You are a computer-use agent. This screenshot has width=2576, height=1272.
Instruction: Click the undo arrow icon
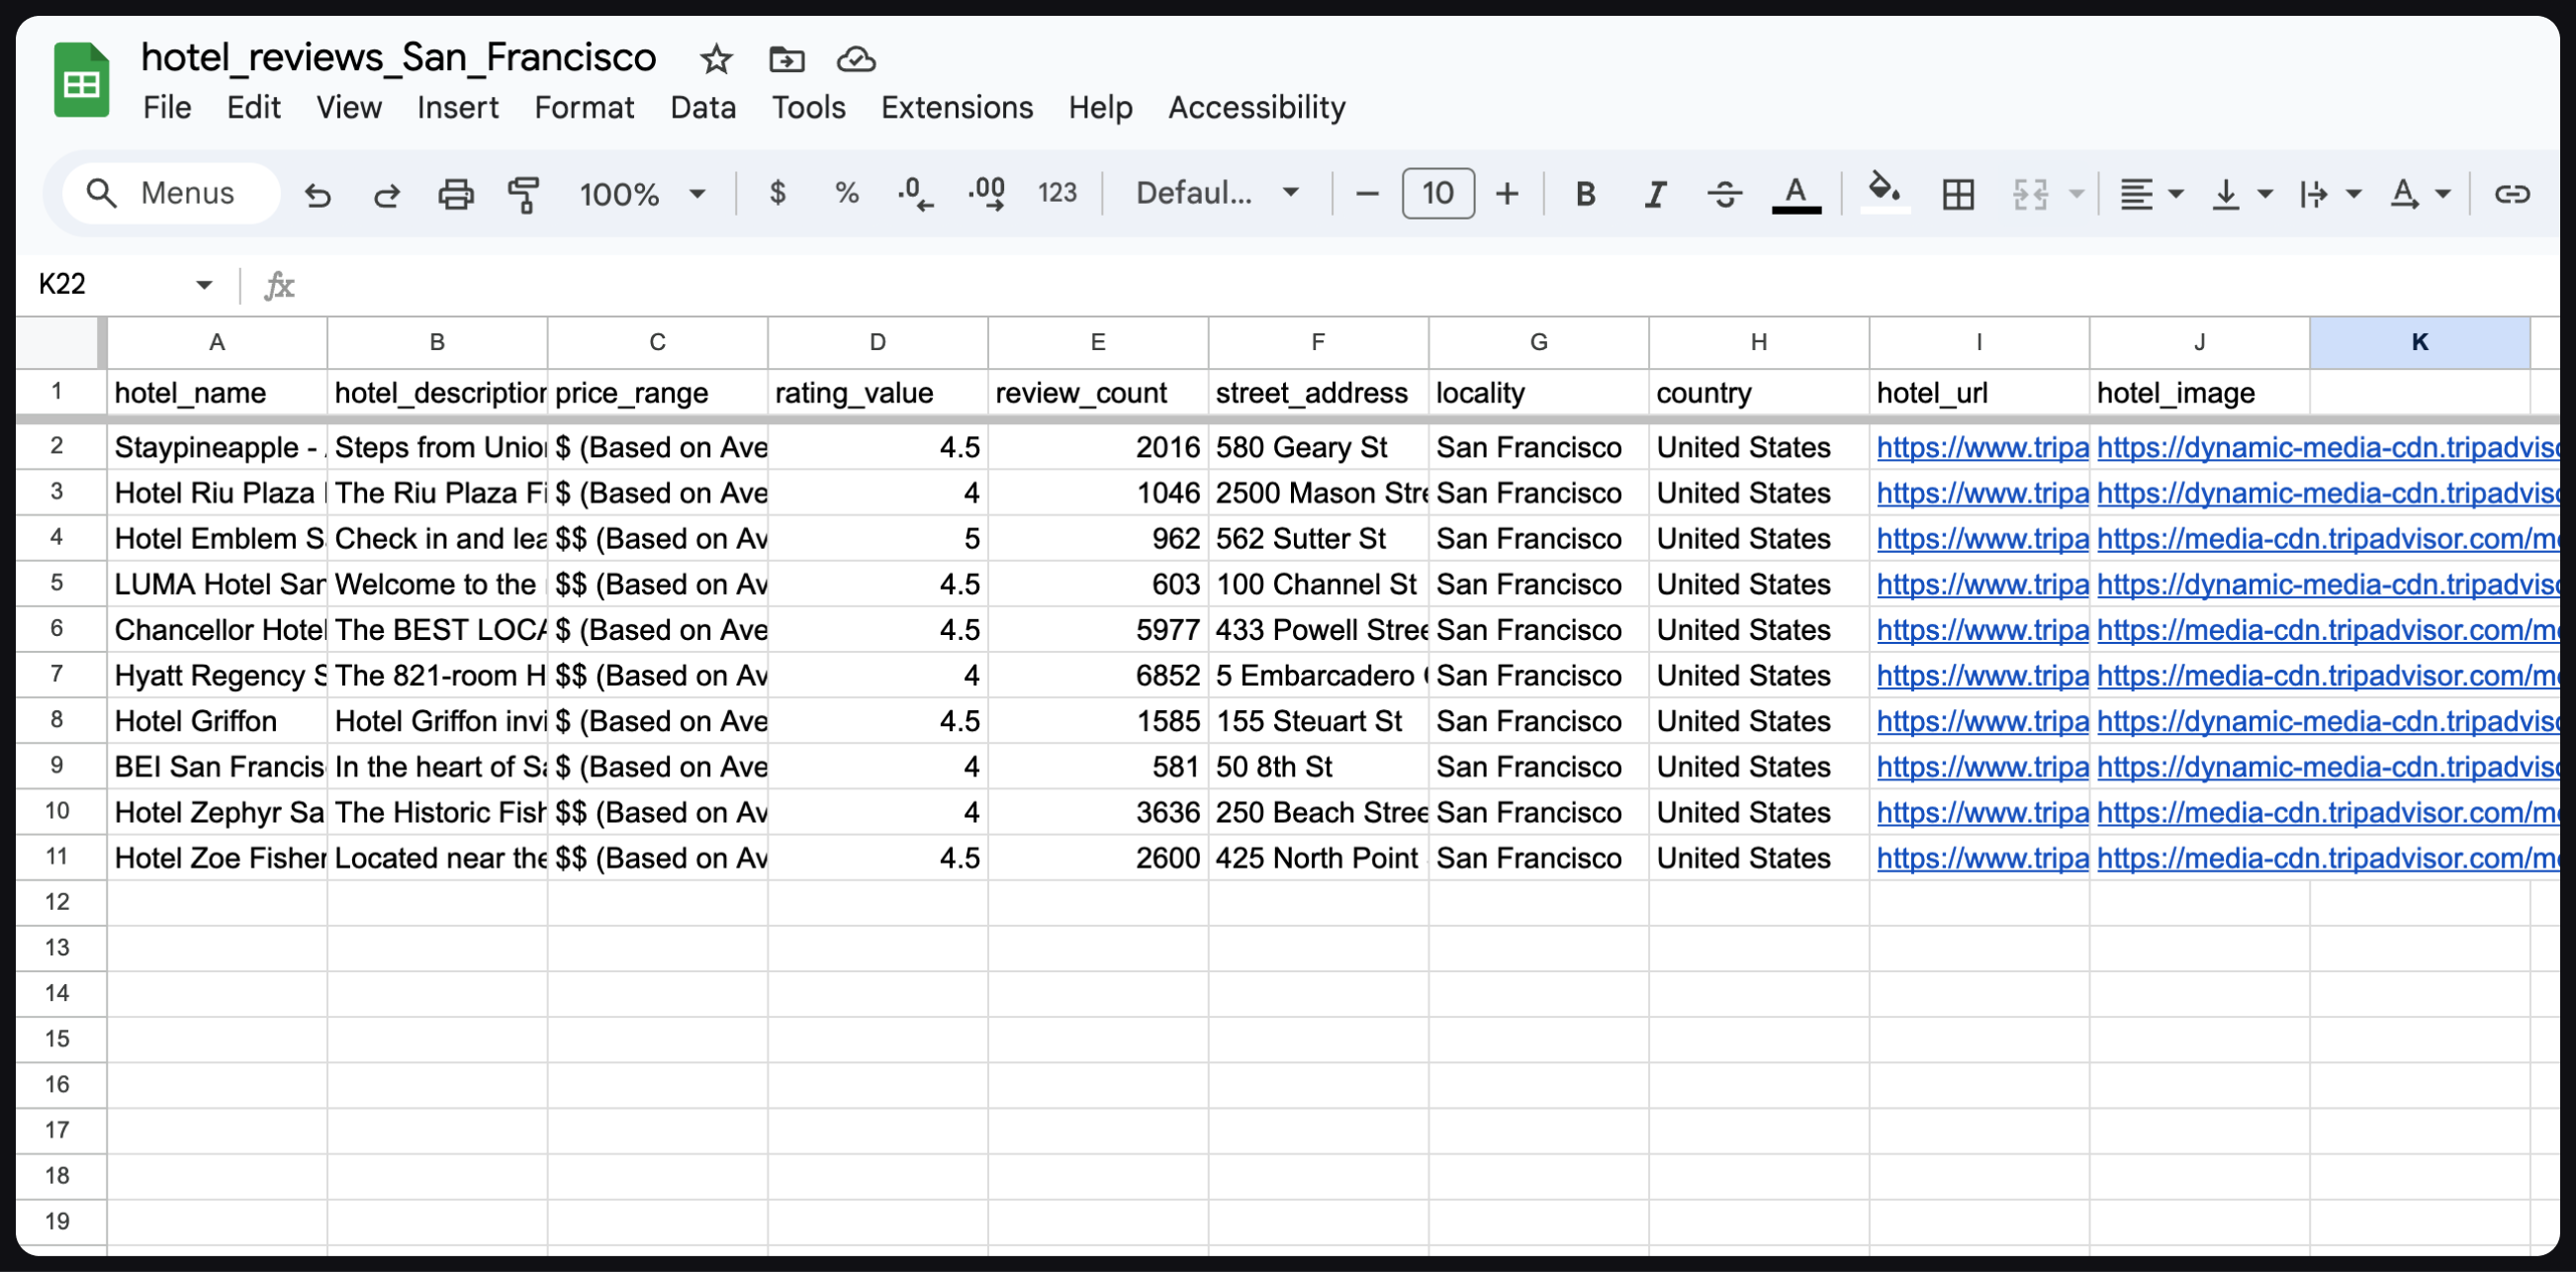pos(318,194)
